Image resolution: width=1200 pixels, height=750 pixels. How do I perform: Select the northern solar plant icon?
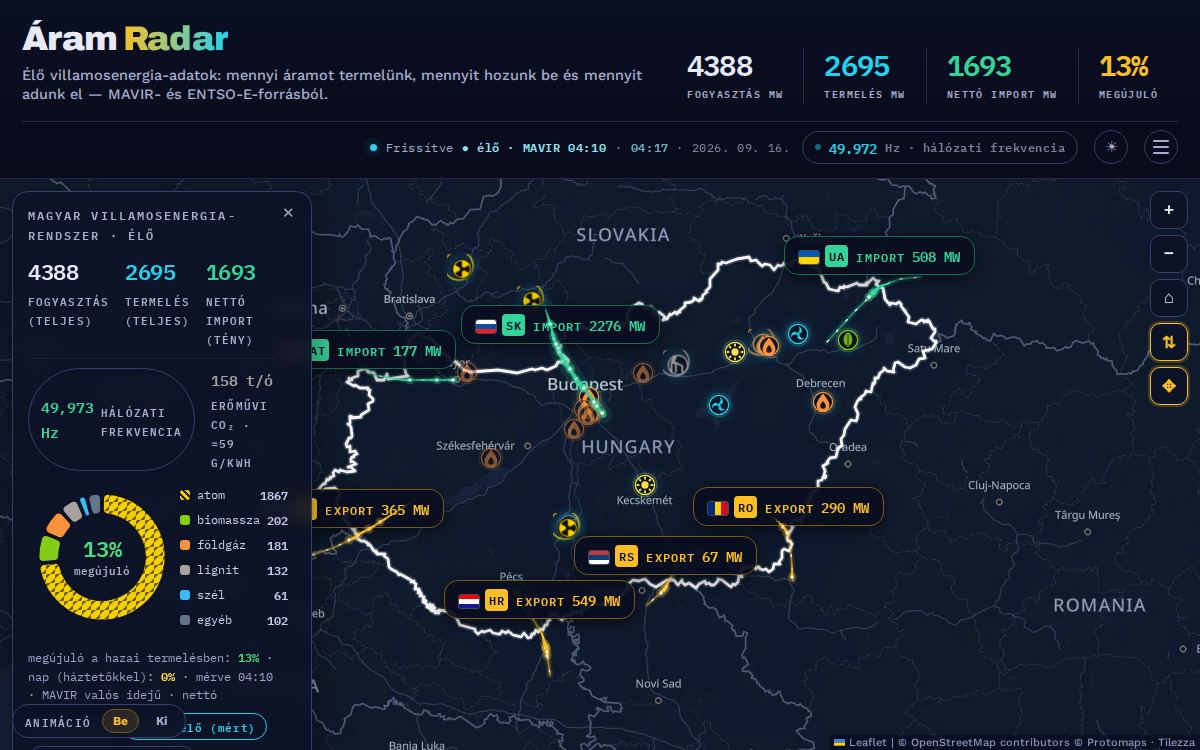736,351
